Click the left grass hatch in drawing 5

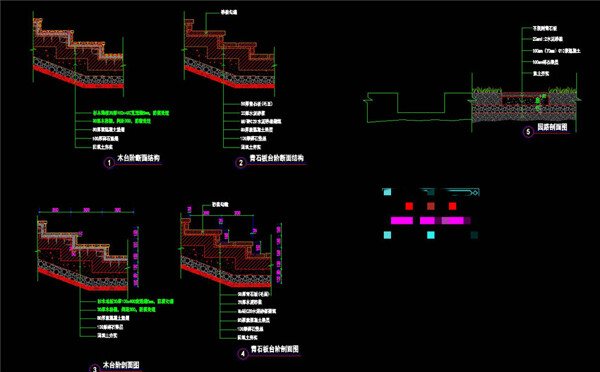[487, 90]
